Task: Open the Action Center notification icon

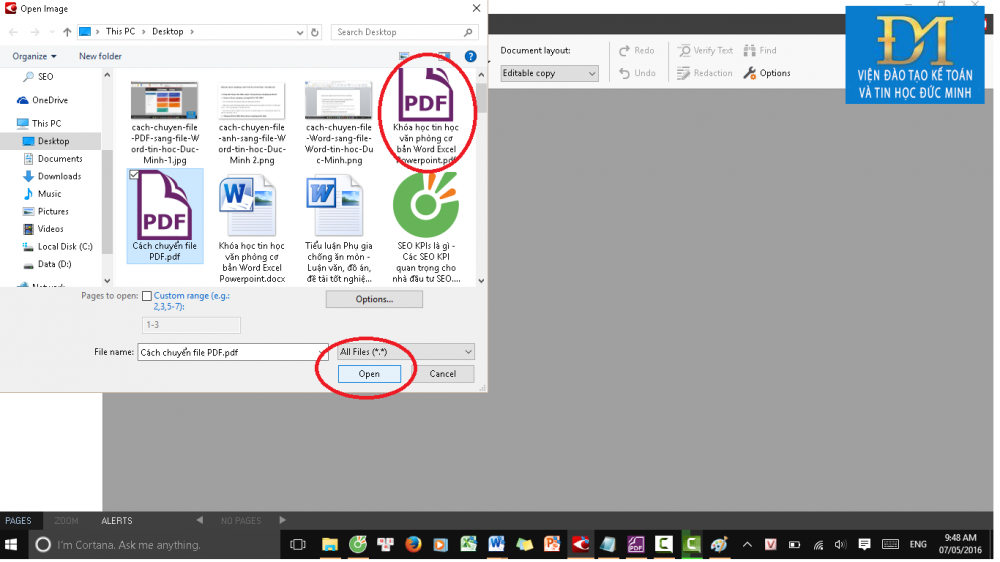Action: (x=864, y=545)
